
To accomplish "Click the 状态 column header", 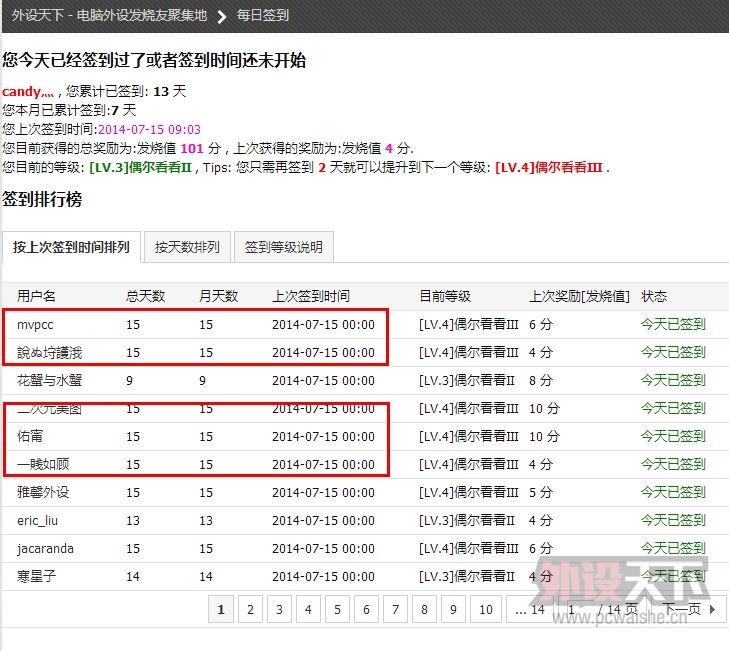I will tap(654, 296).
